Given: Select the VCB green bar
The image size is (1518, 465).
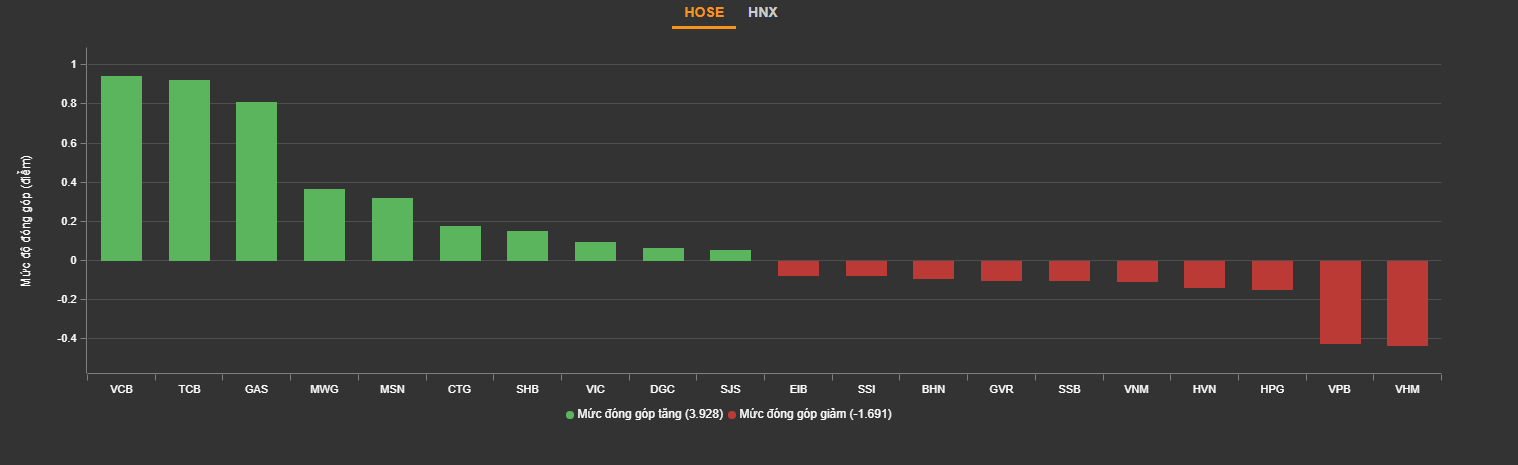Looking at the screenshot, I should pyautogui.click(x=121, y=168).
